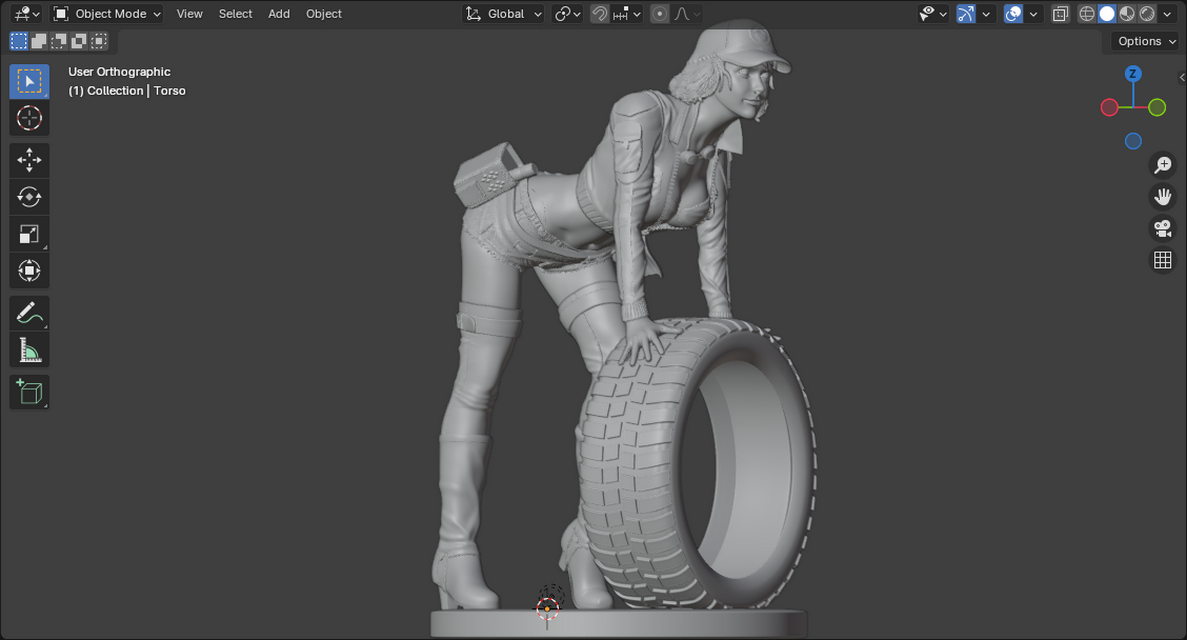Open the Options dropdown
The width and height of the screenshot is (1187, 640).
tap(1146, 41)
